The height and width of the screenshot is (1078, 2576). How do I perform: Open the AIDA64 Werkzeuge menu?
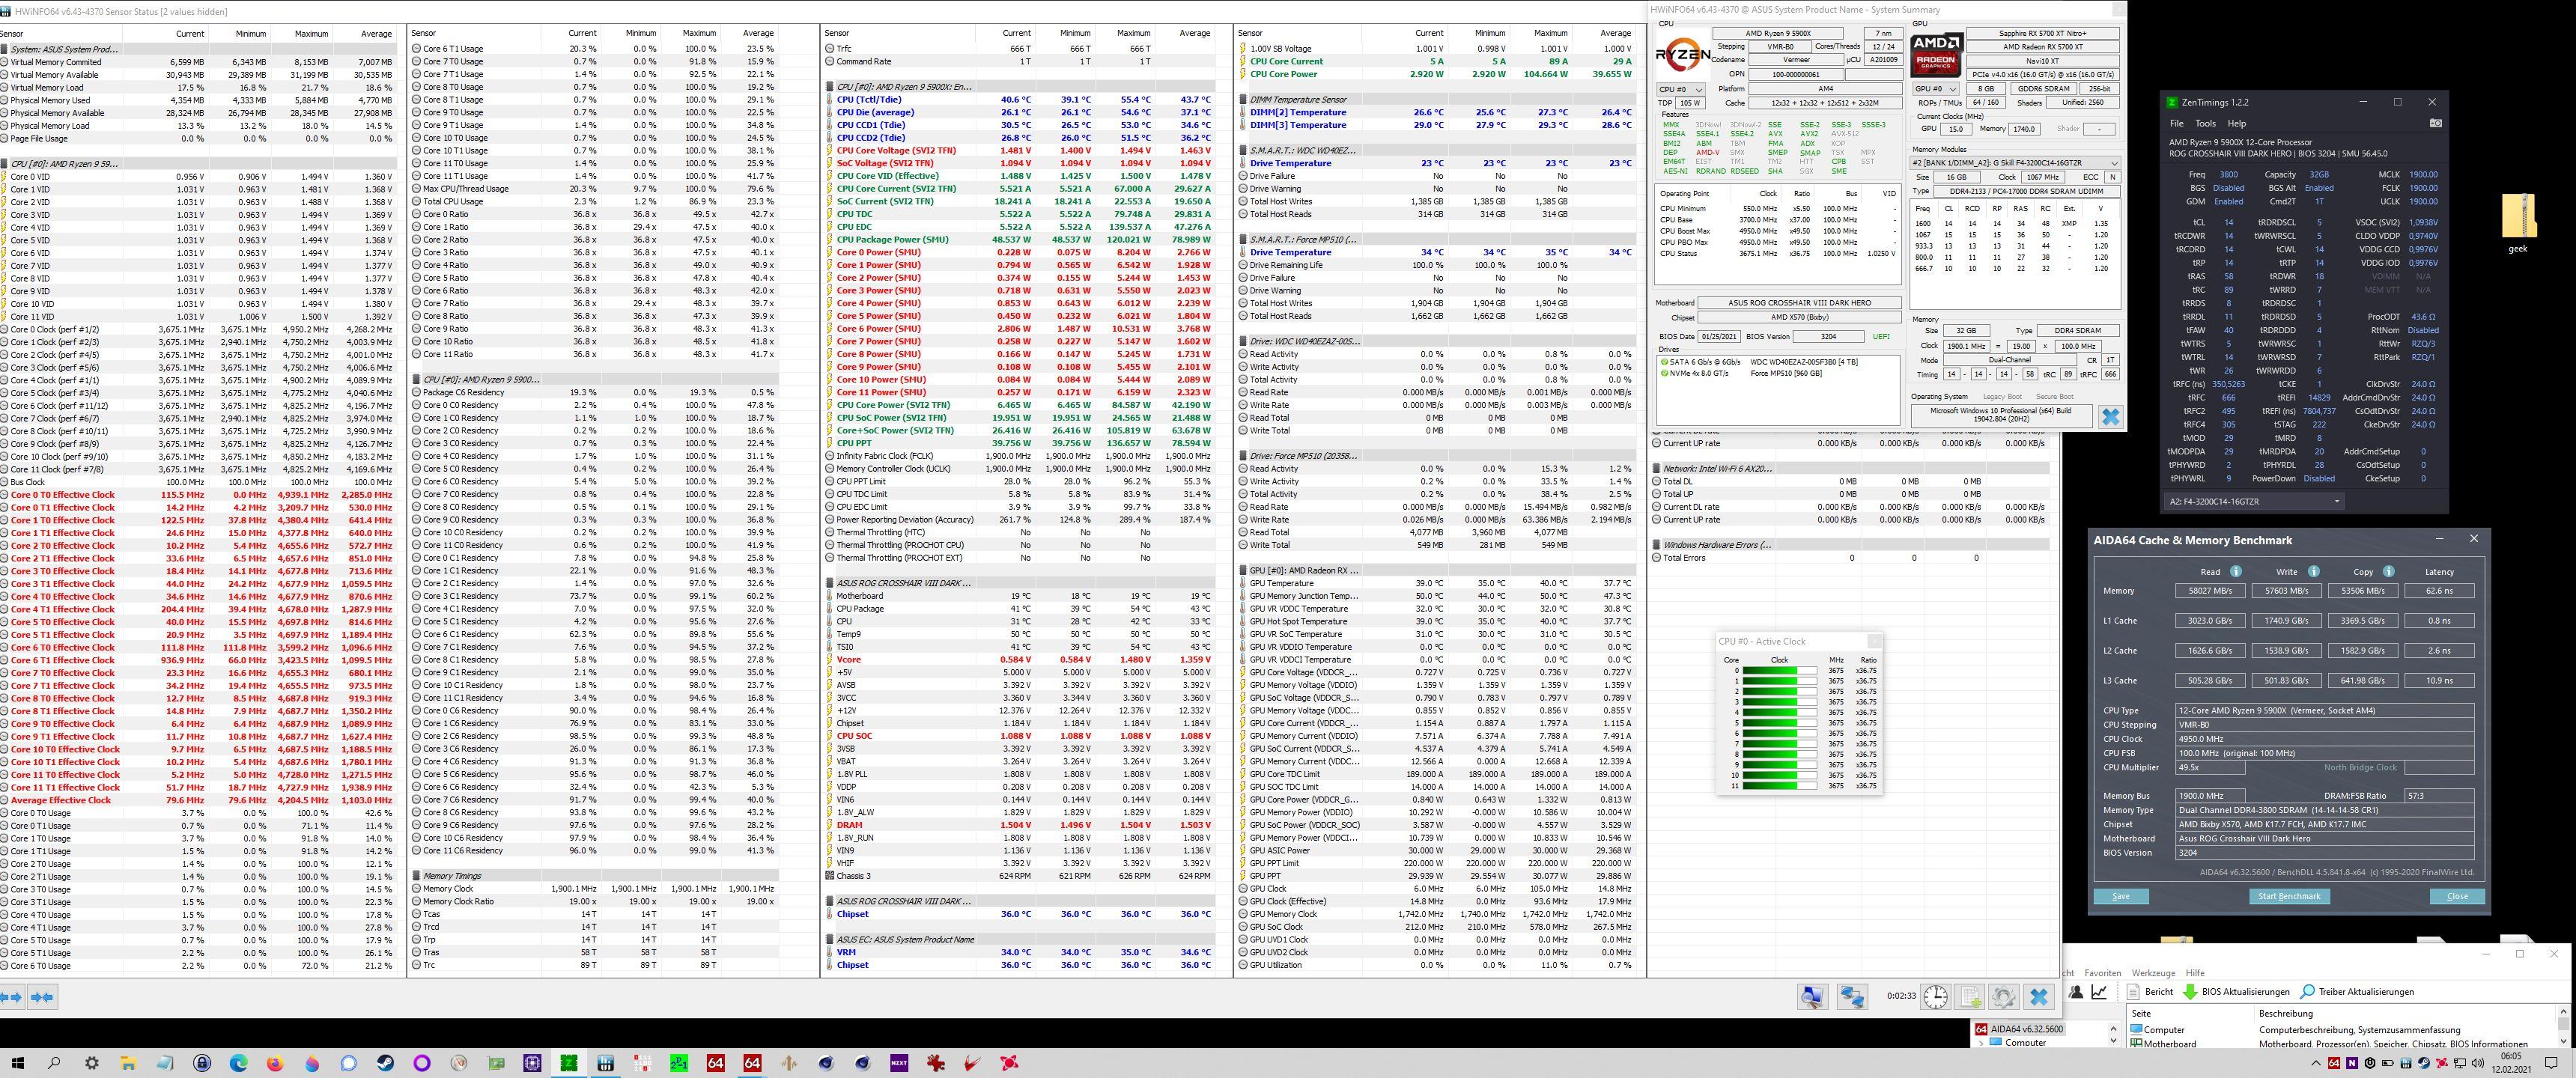tap(2154, 973)
